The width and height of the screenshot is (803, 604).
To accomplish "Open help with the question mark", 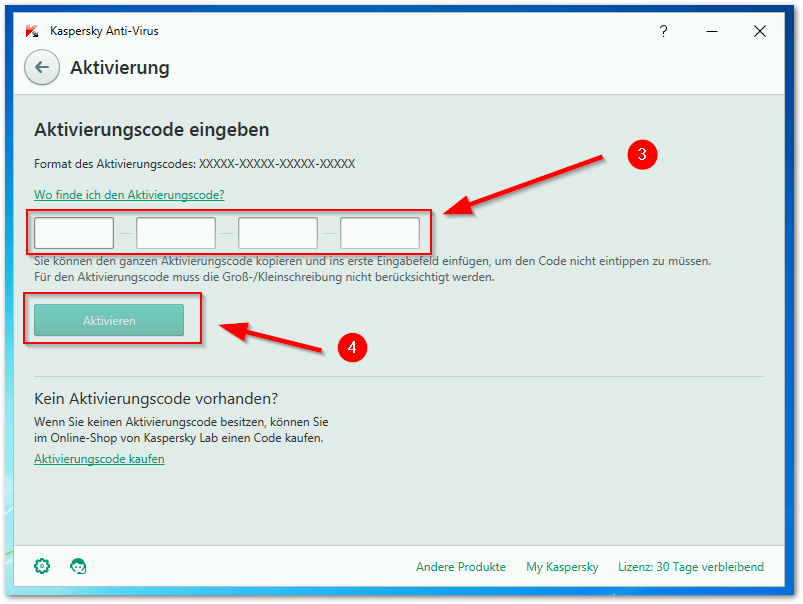I will click(664, 31).
